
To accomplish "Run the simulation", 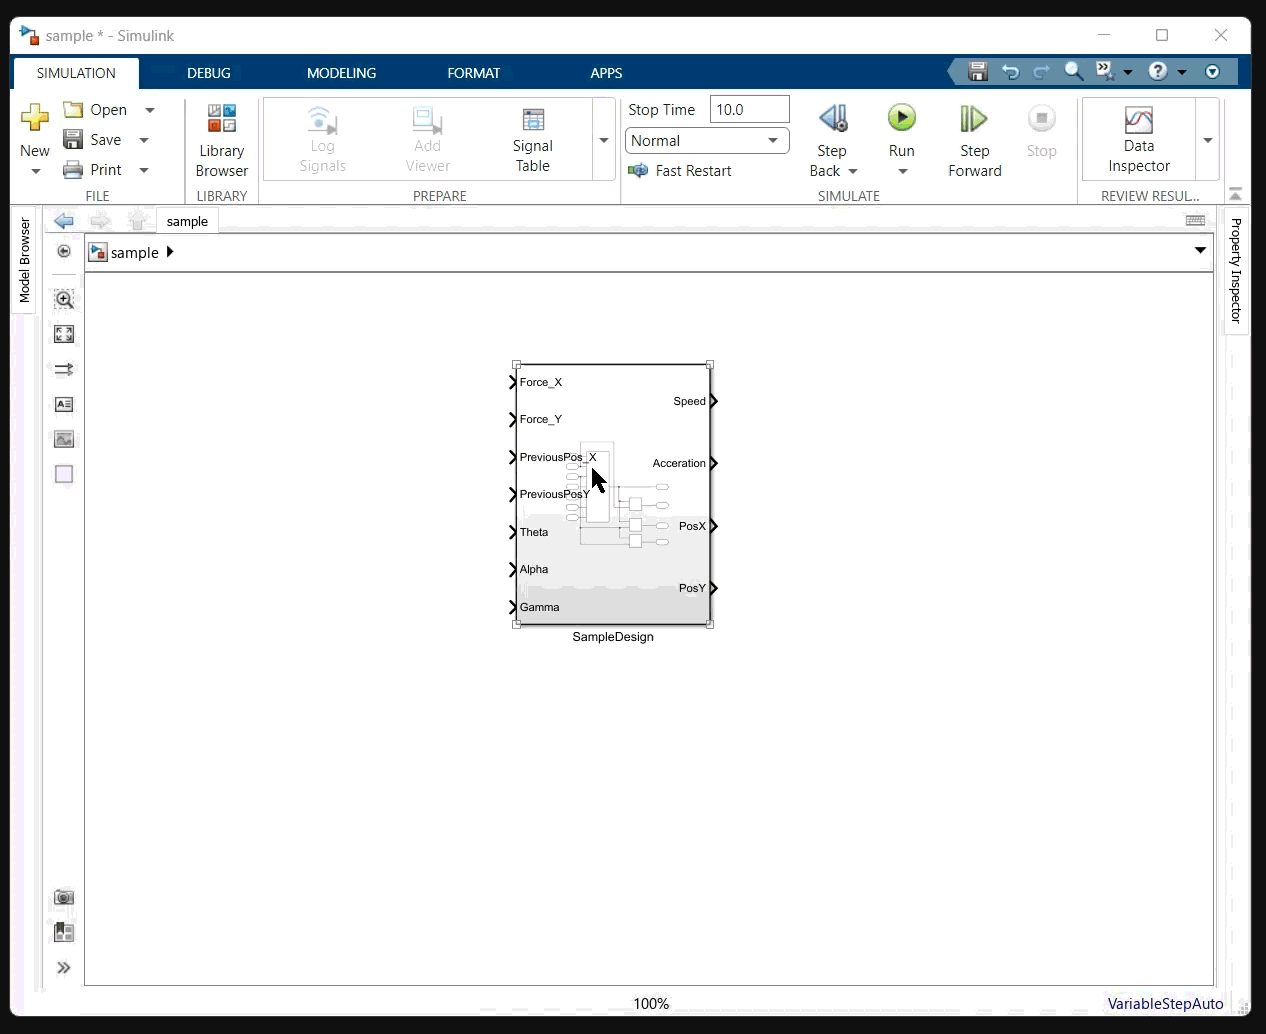I will 902,118.
